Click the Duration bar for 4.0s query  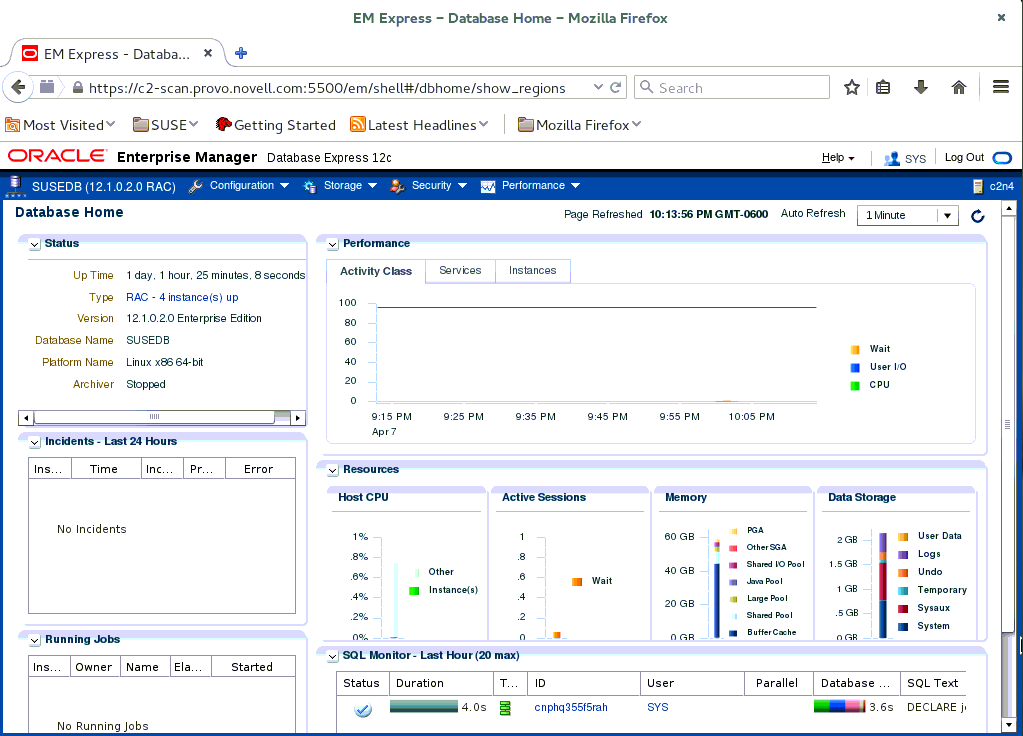click(x=424, y=707)
